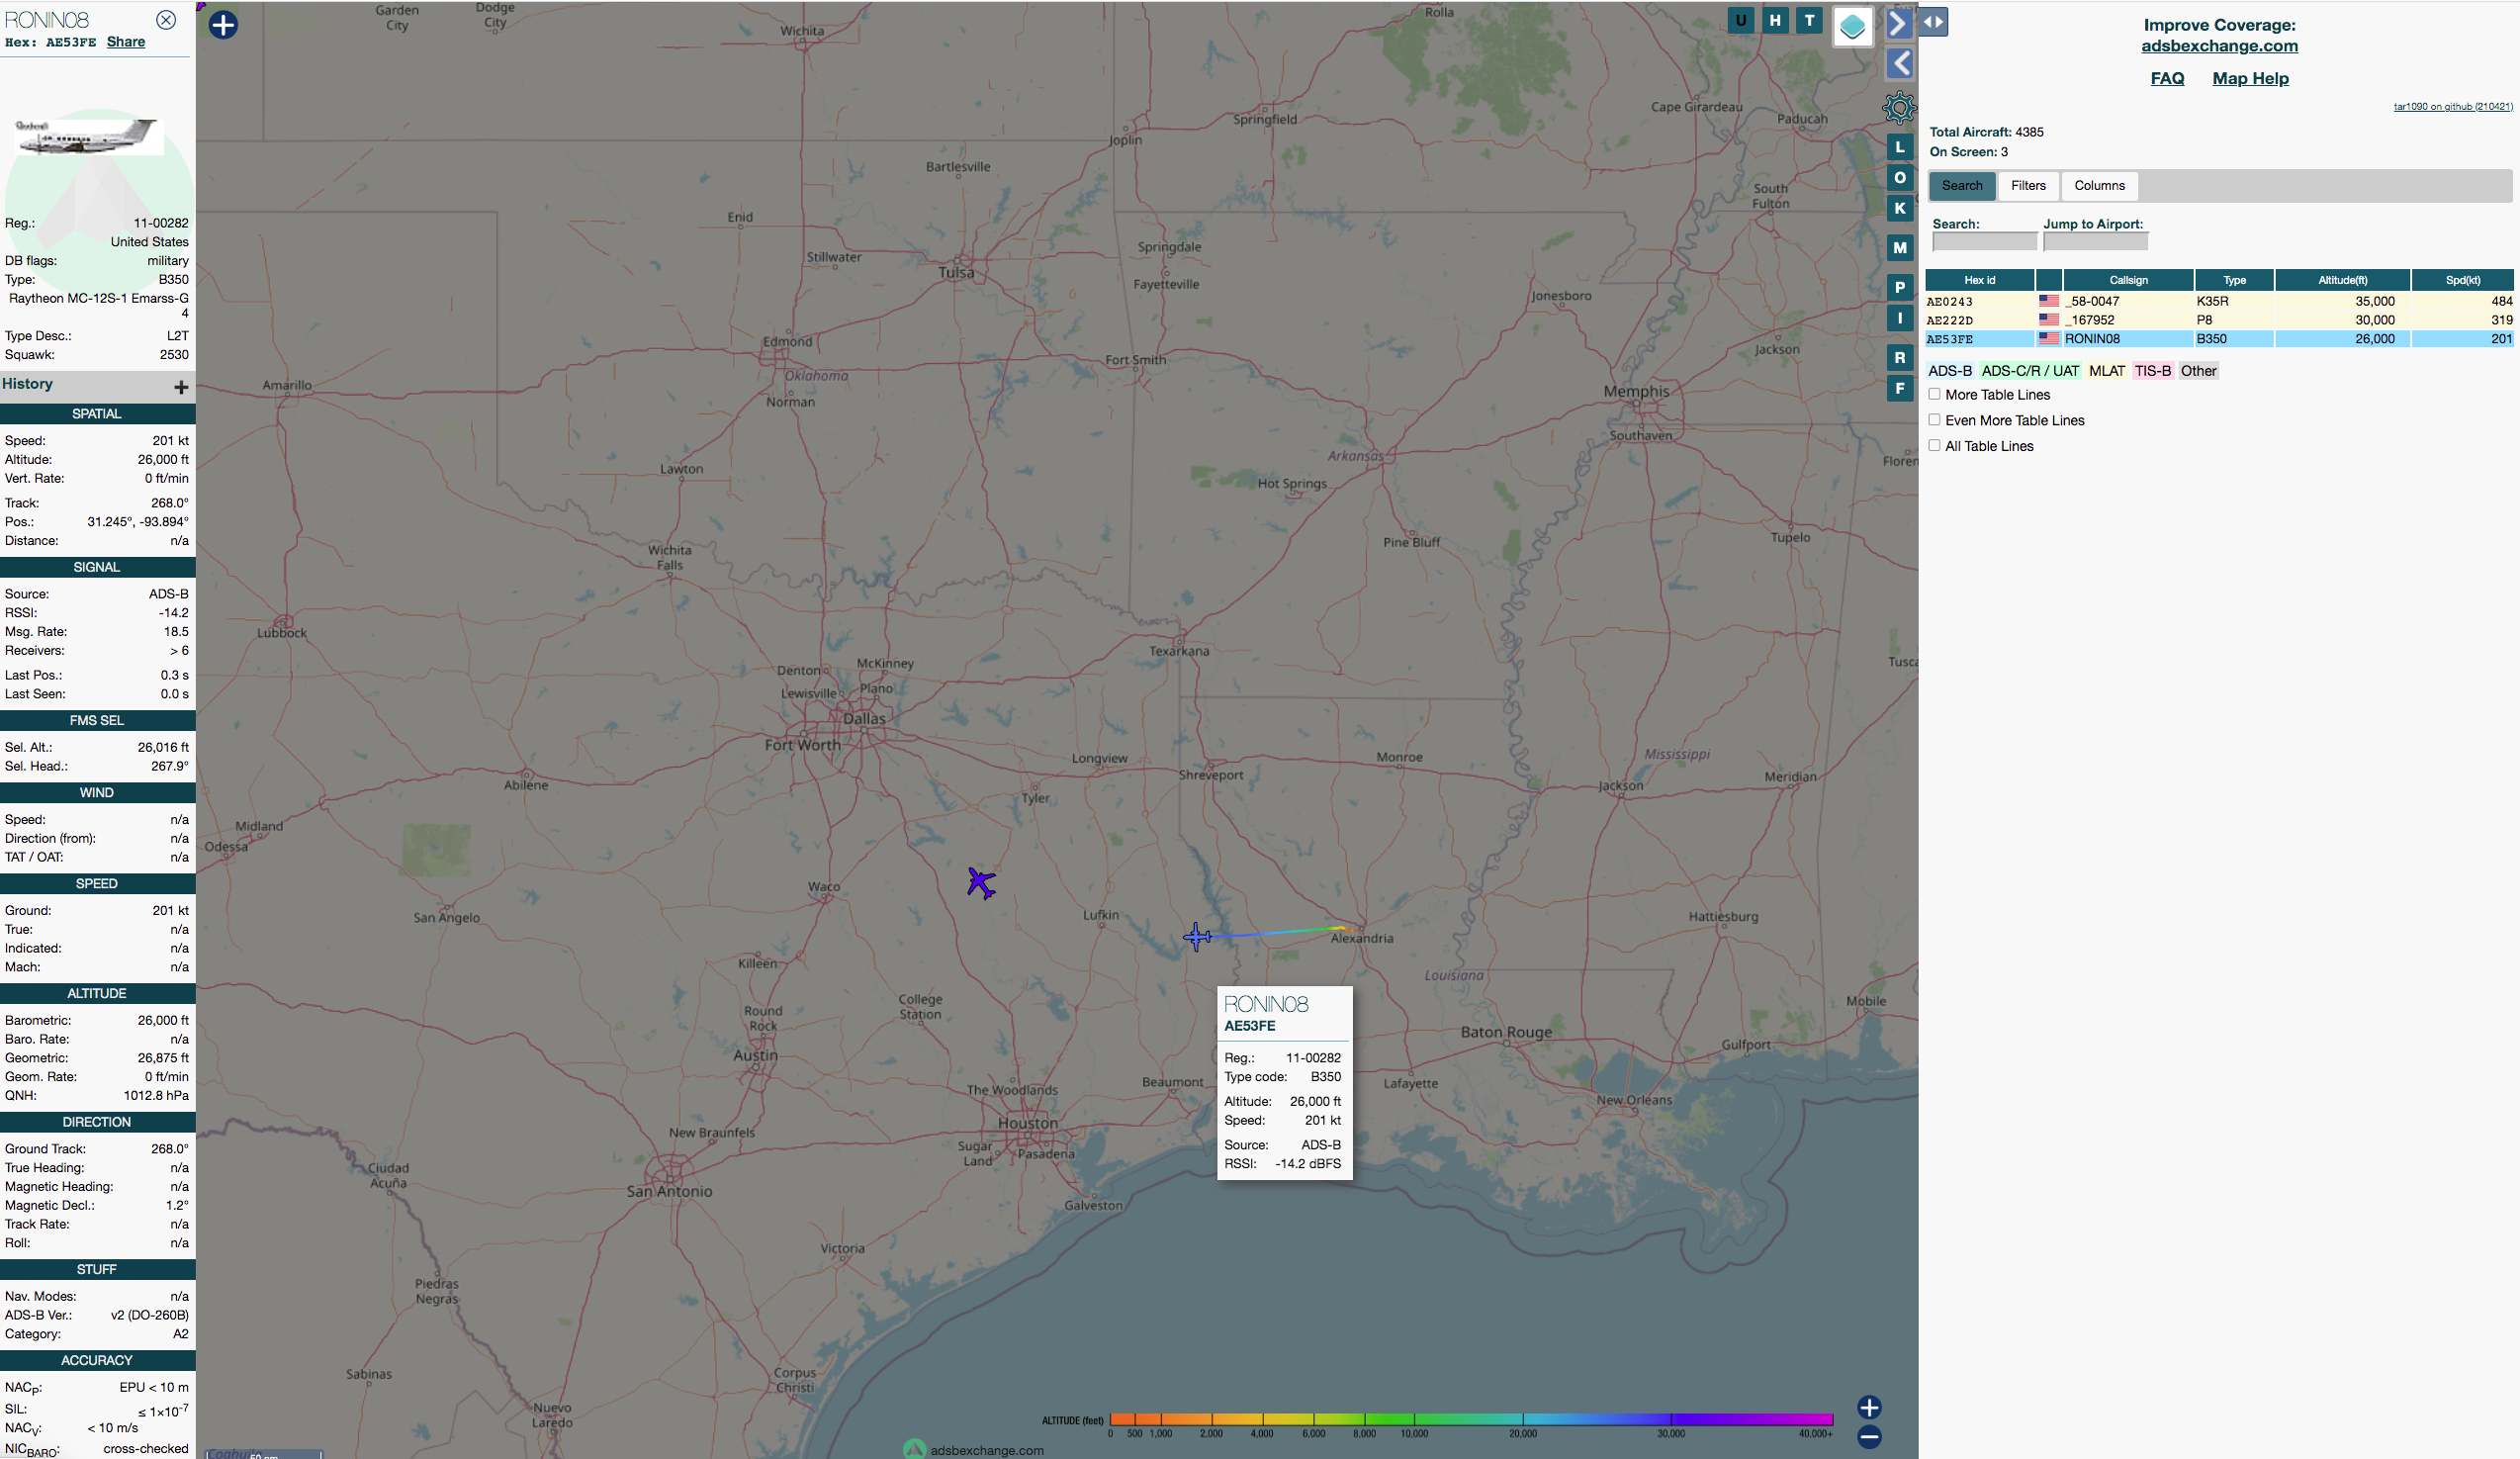Select the AE222D aircraft row
Image resolution: width=2520 pixels, height=1459 pixels.
(x=2219, y=320)
